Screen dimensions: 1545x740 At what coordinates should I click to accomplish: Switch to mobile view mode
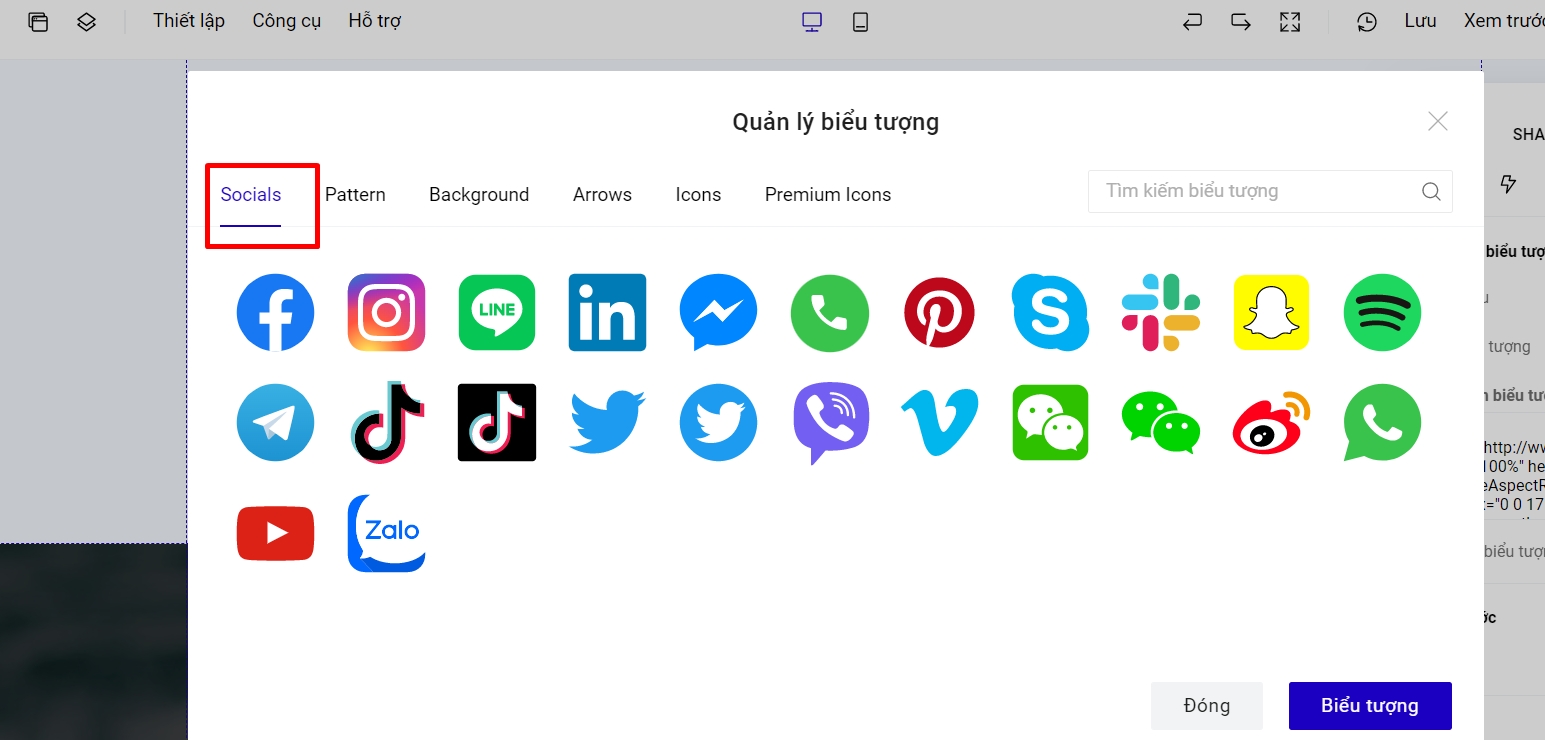[860, 22]
